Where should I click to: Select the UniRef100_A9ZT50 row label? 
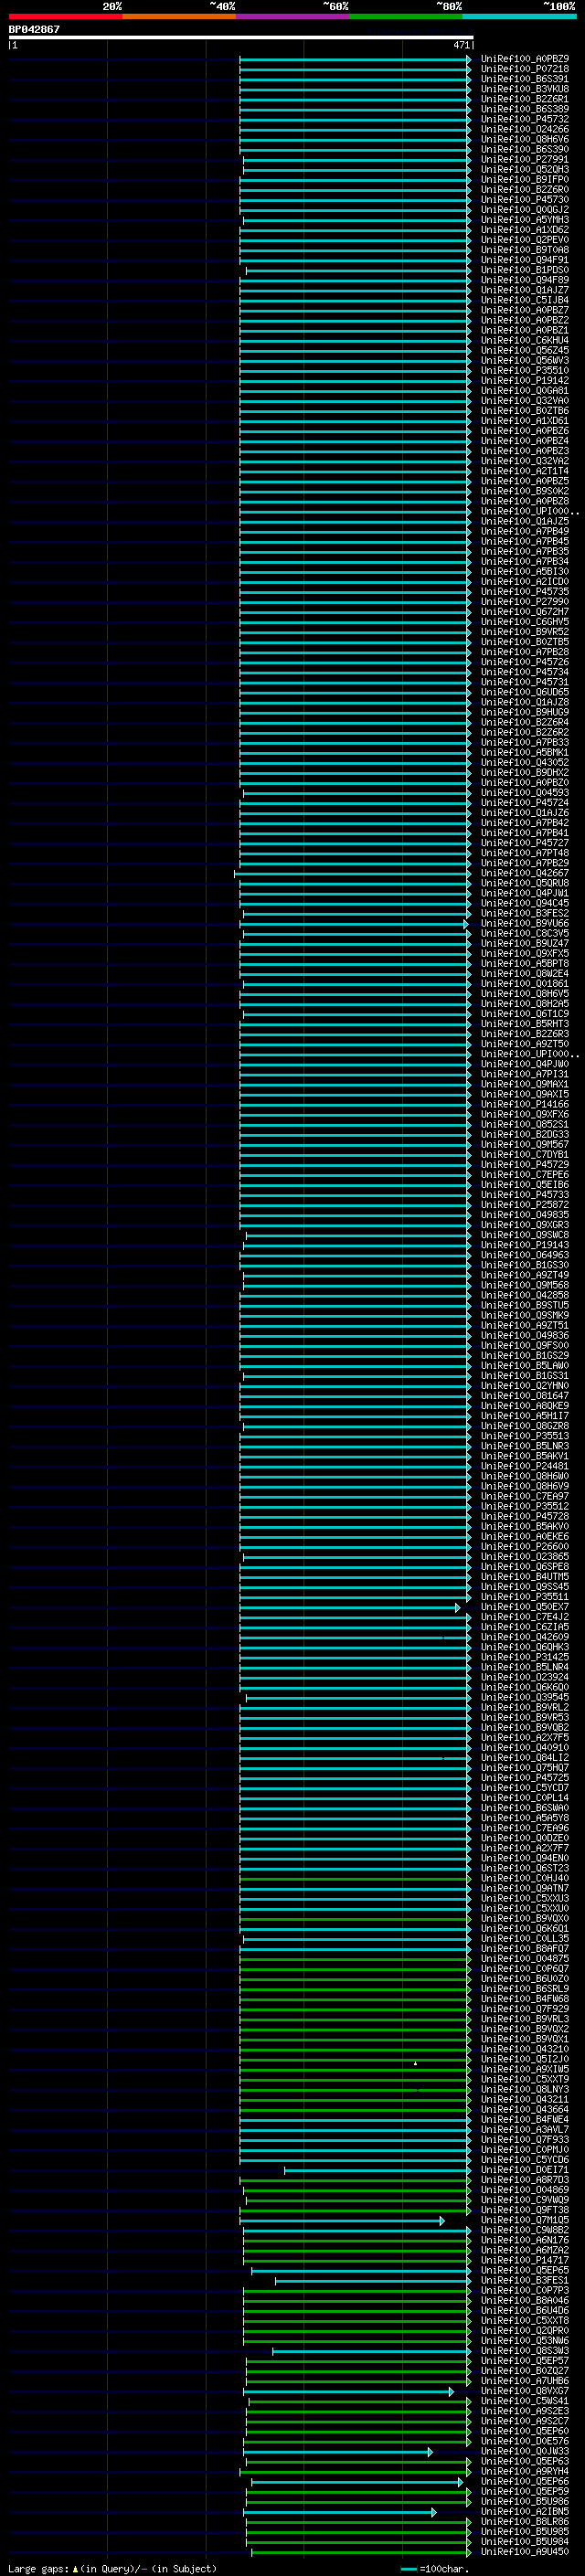(525, 1044)
